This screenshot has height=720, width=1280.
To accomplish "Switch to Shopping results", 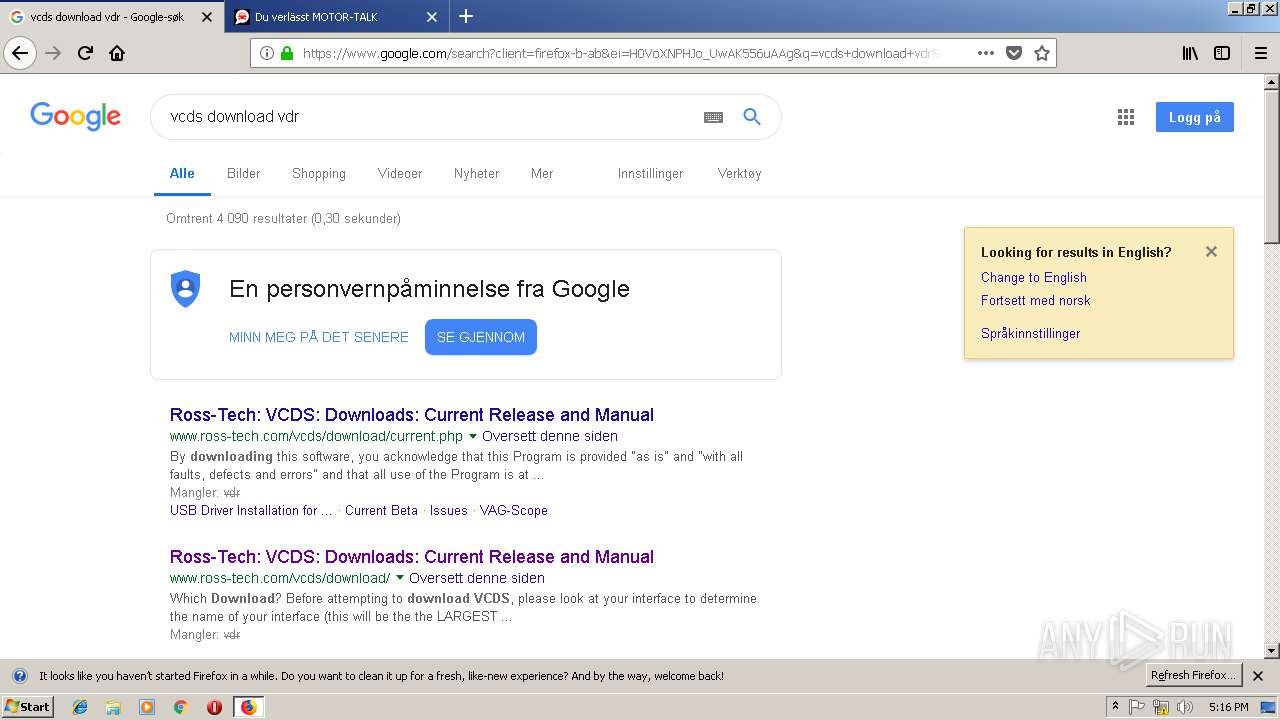I will [x=319, y=174].
